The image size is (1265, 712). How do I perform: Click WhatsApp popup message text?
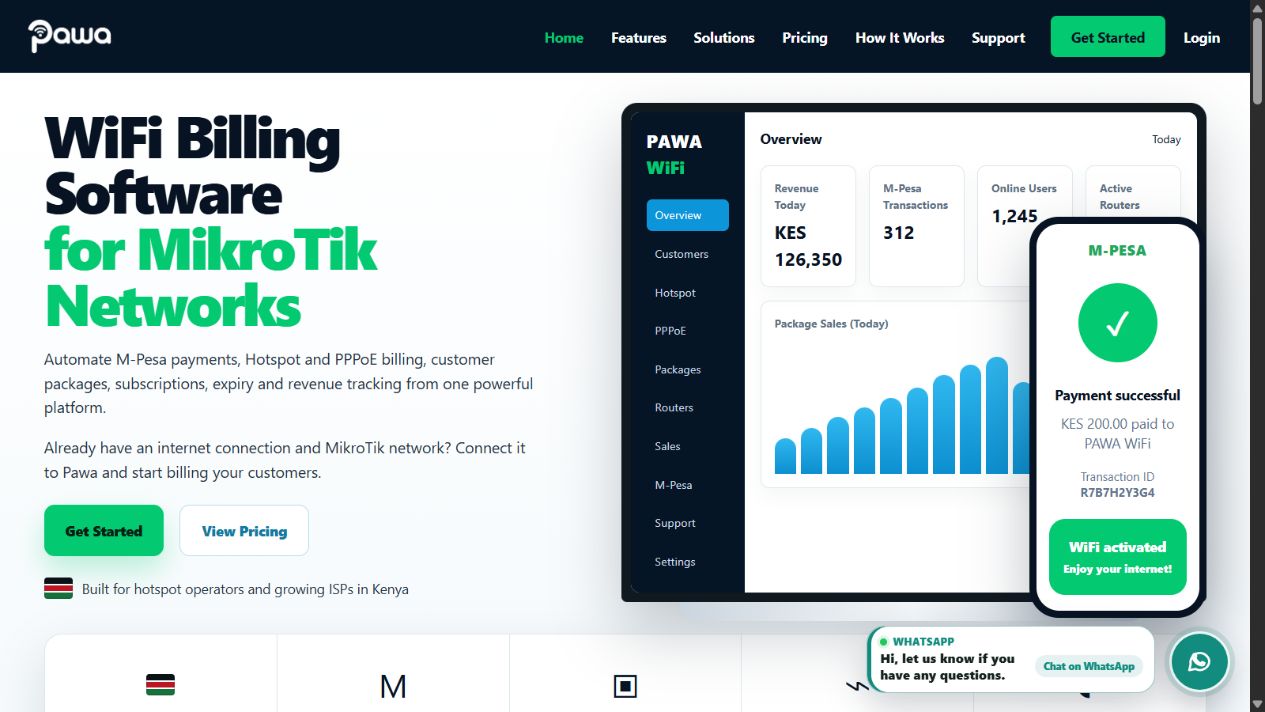(947, 667)
